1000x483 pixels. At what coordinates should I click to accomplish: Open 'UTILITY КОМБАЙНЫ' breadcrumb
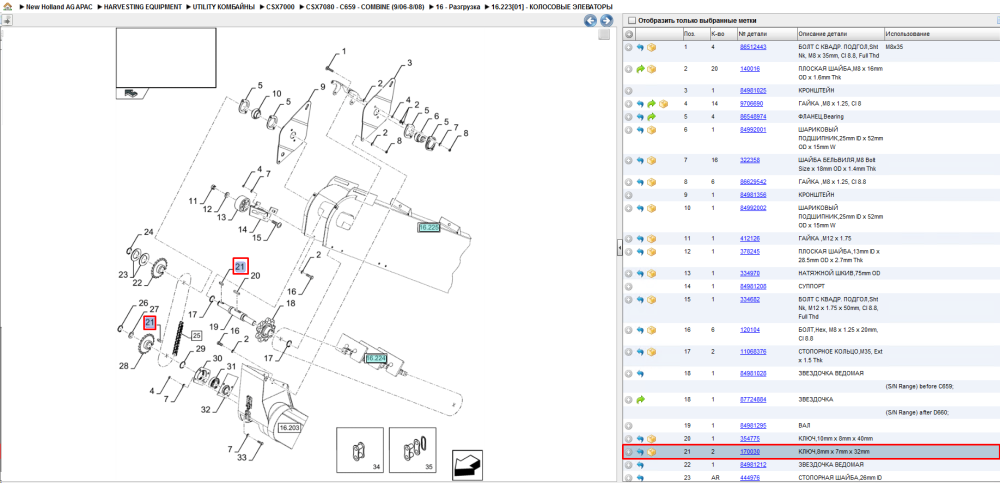(x=223, y=6)
